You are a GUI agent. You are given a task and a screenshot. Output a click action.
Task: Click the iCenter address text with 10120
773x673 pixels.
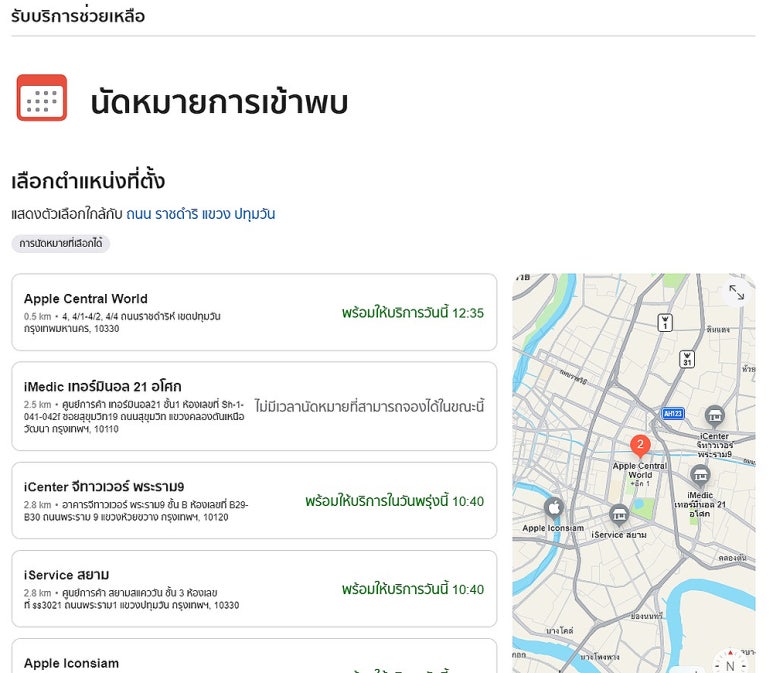[x=136, y=511]
